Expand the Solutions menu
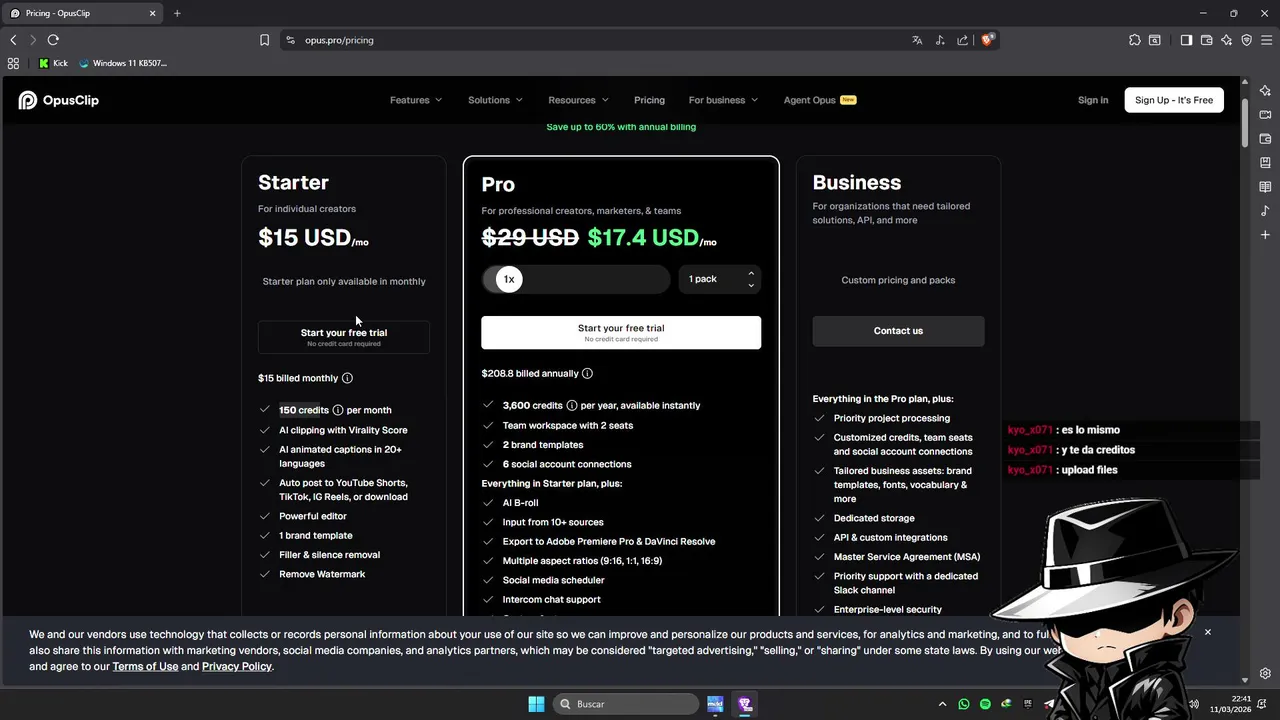 pyautogui.click(x=495, y=100)
